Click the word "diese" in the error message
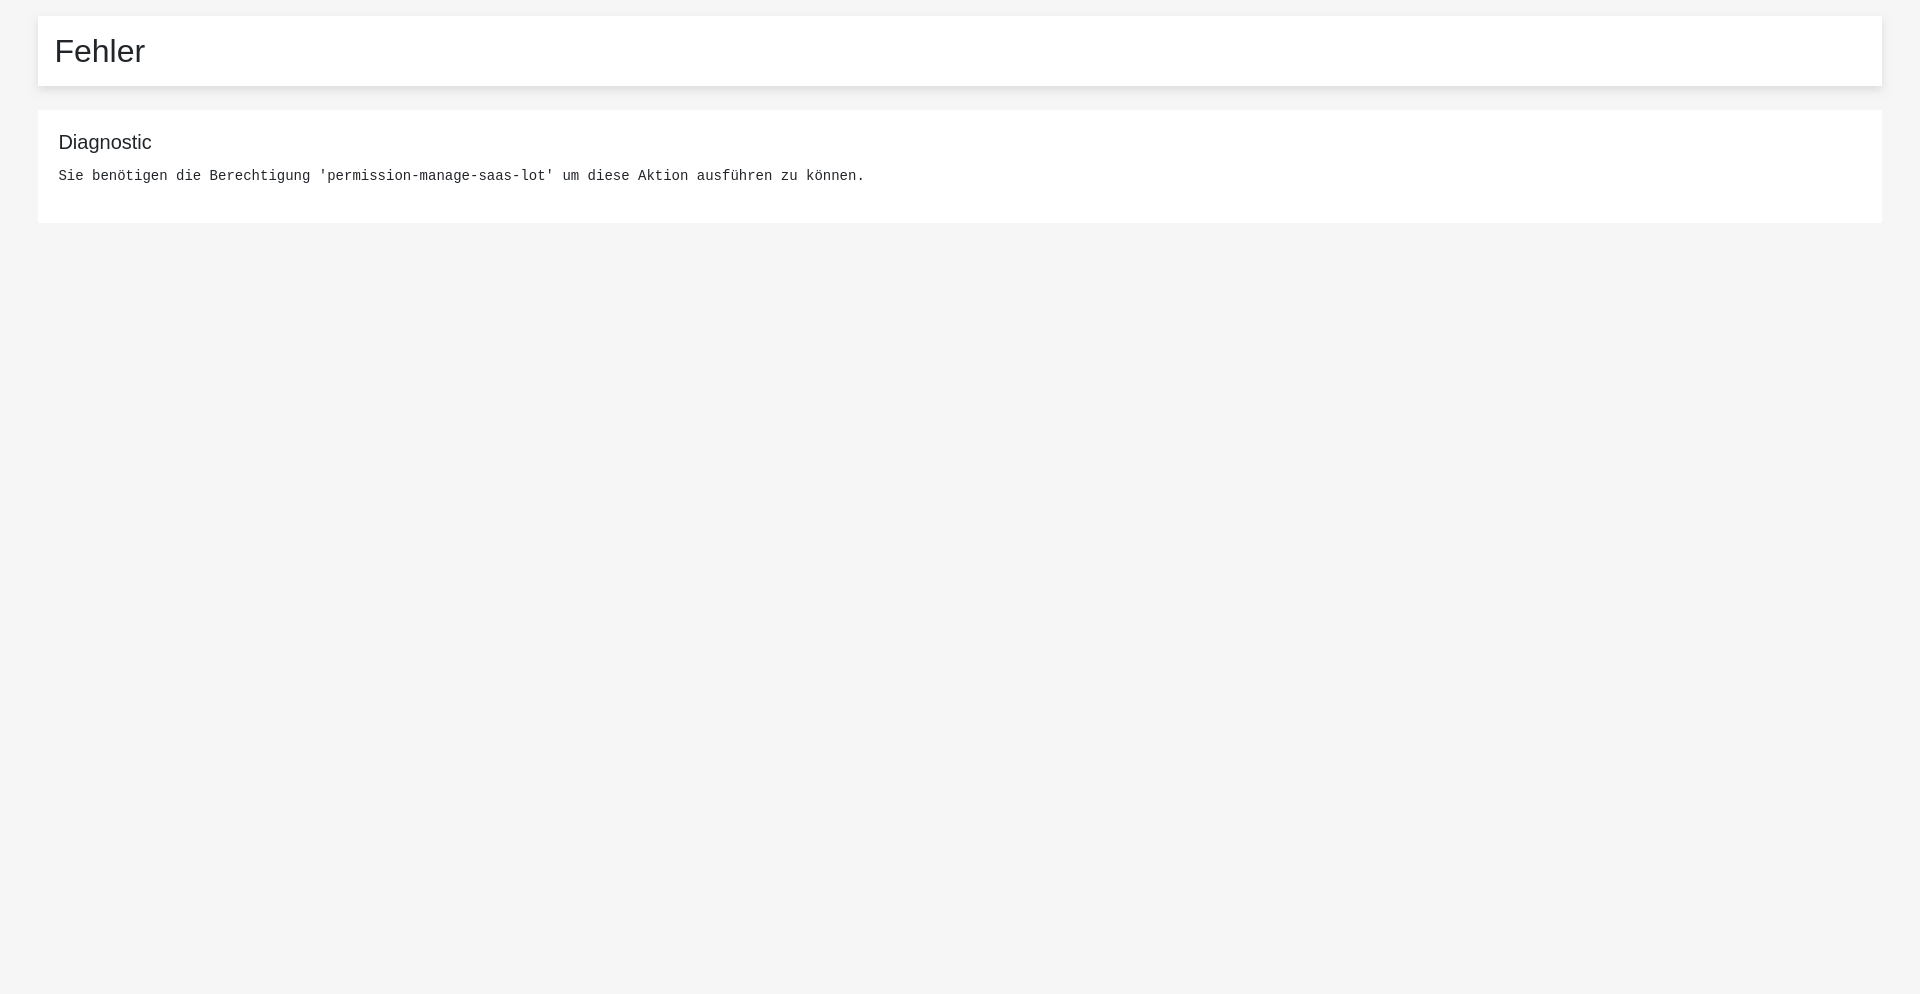Screen dimensions: 1920x994 tap(609, 176)
